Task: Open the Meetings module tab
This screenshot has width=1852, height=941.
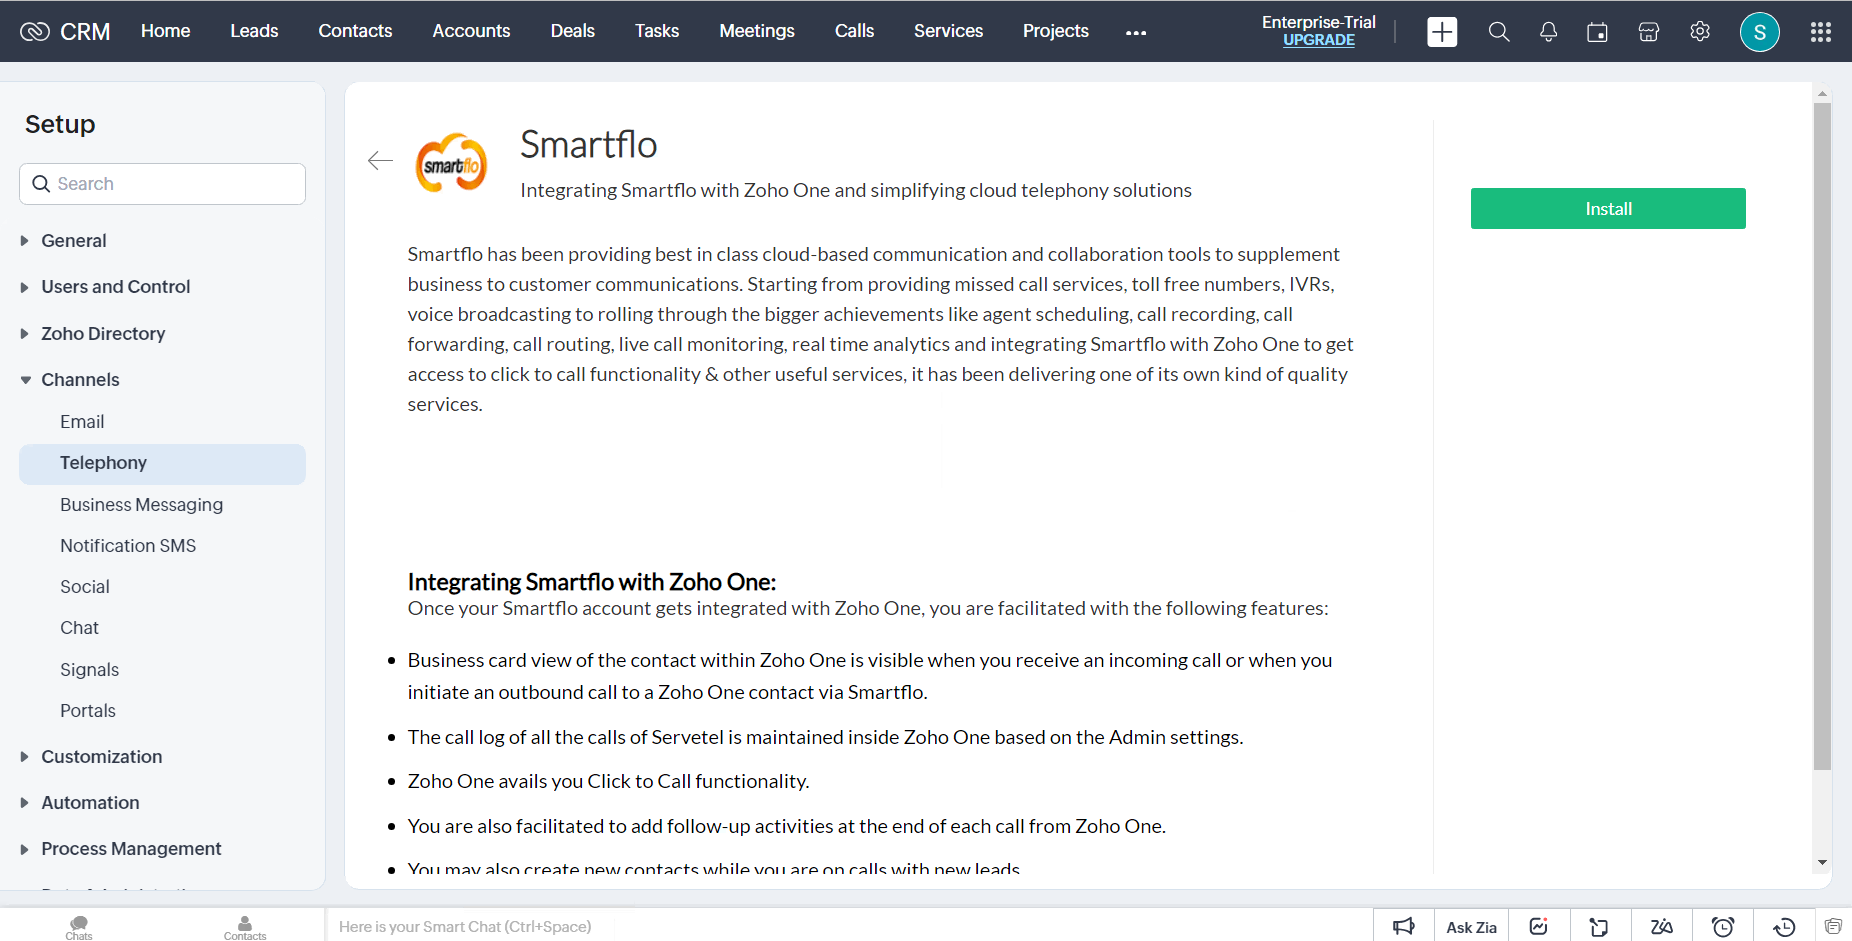Action: (756, 31)
